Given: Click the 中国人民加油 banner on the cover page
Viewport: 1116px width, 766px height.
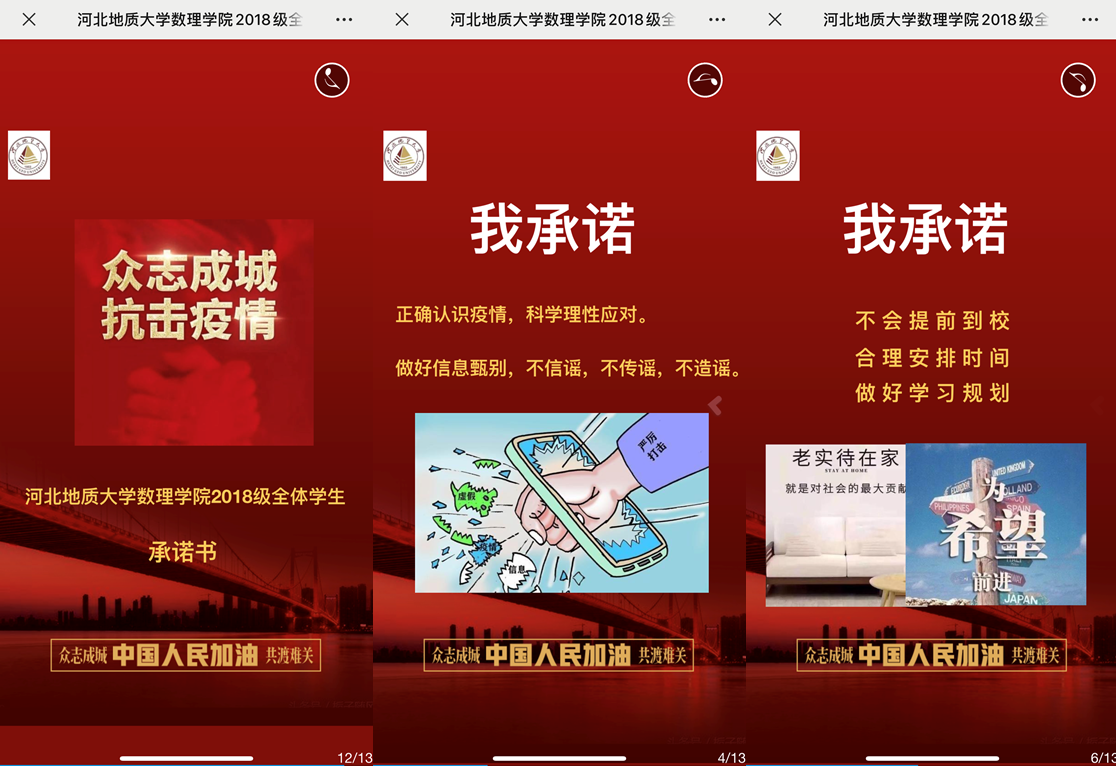Looking at the screenshot, I should click(186, 655).
